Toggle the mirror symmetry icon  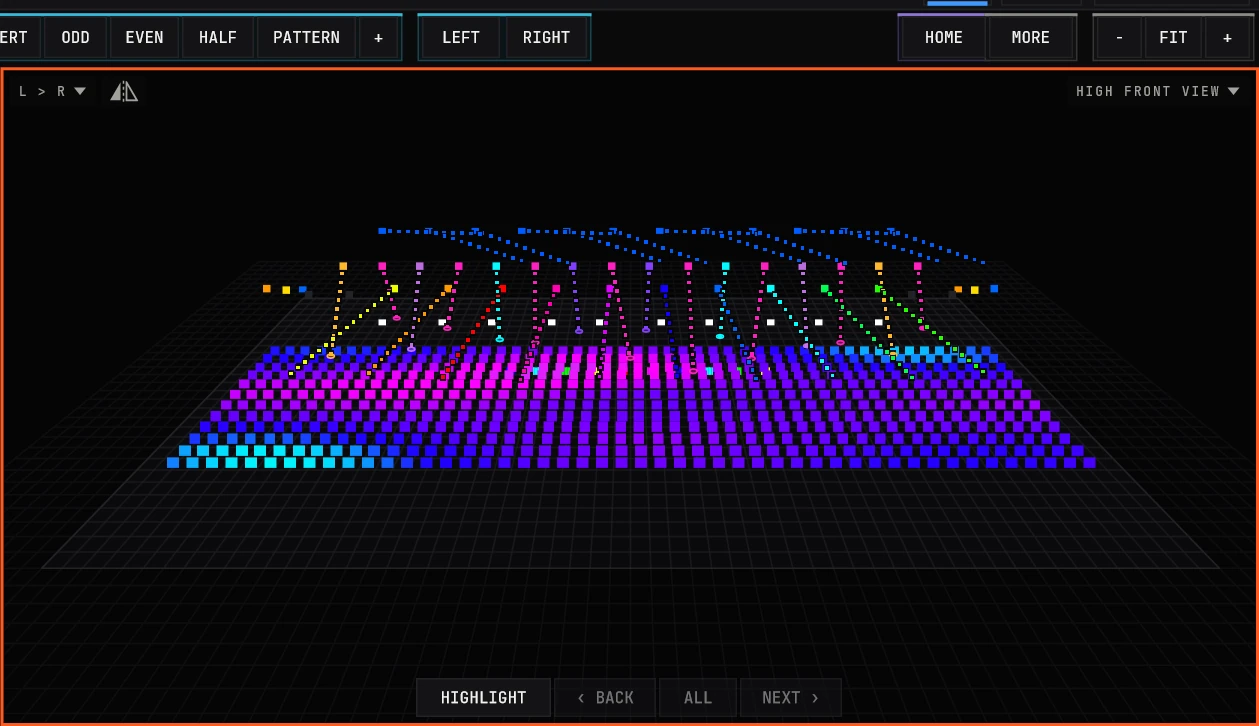pos(124,92)
